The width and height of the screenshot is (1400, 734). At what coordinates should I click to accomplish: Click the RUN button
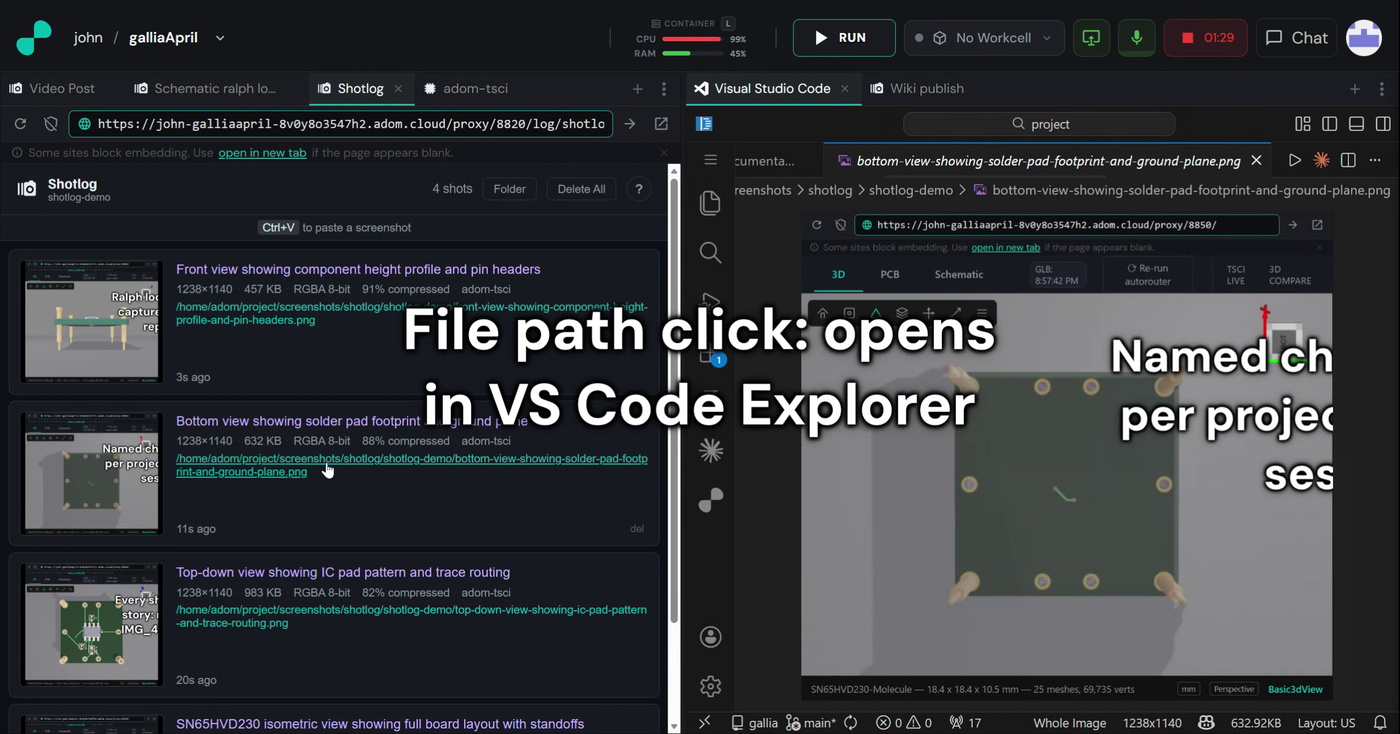pos(842,37)
